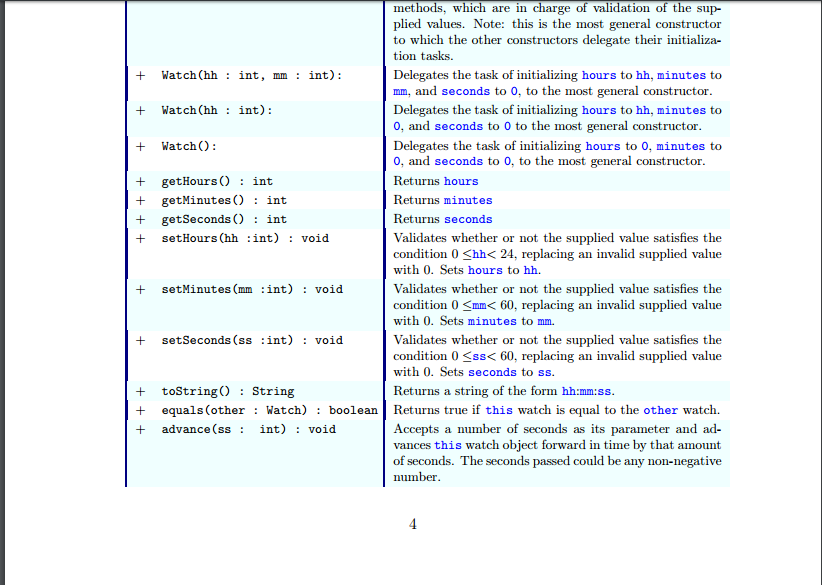Click the other link in equals description
The image size is (822, 585).
(x=658, y=410)
